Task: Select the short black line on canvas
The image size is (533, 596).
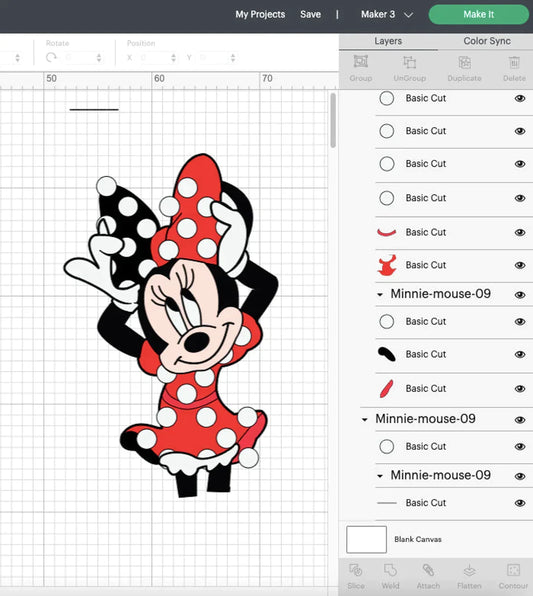Action: click(x=94, y=109)
